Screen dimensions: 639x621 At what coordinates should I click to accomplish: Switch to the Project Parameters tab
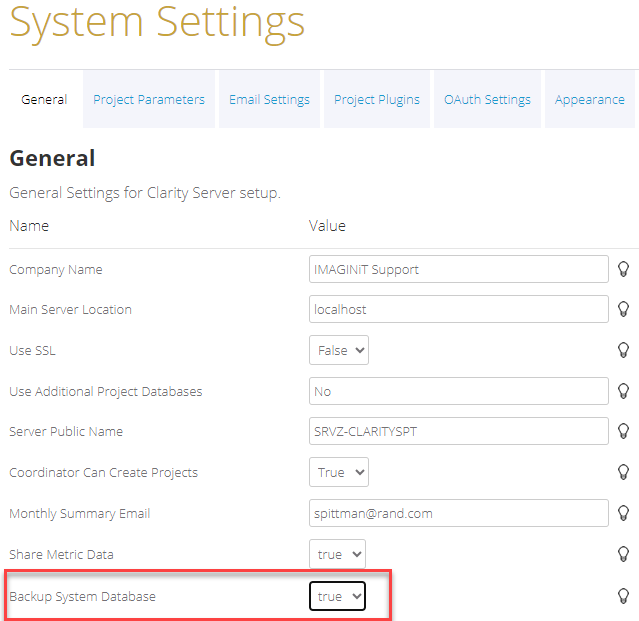pyautogui.click(x=149, y=99)
